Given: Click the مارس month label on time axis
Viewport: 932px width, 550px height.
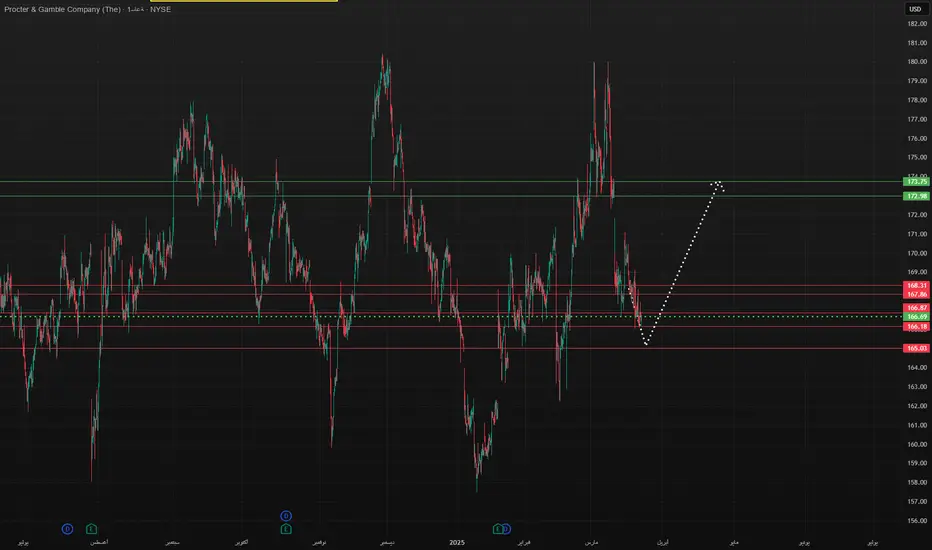Looking at the screenshot, I should coord(591,542).
